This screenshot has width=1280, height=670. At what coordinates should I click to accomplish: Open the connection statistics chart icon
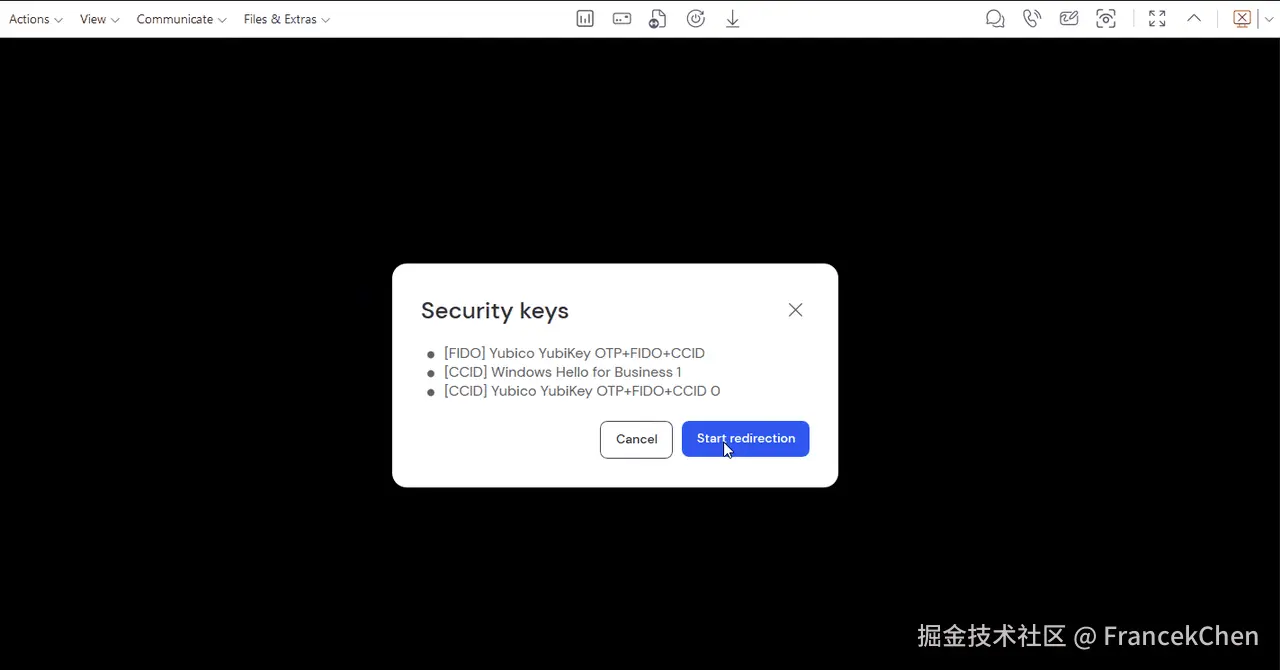point(585,19)
